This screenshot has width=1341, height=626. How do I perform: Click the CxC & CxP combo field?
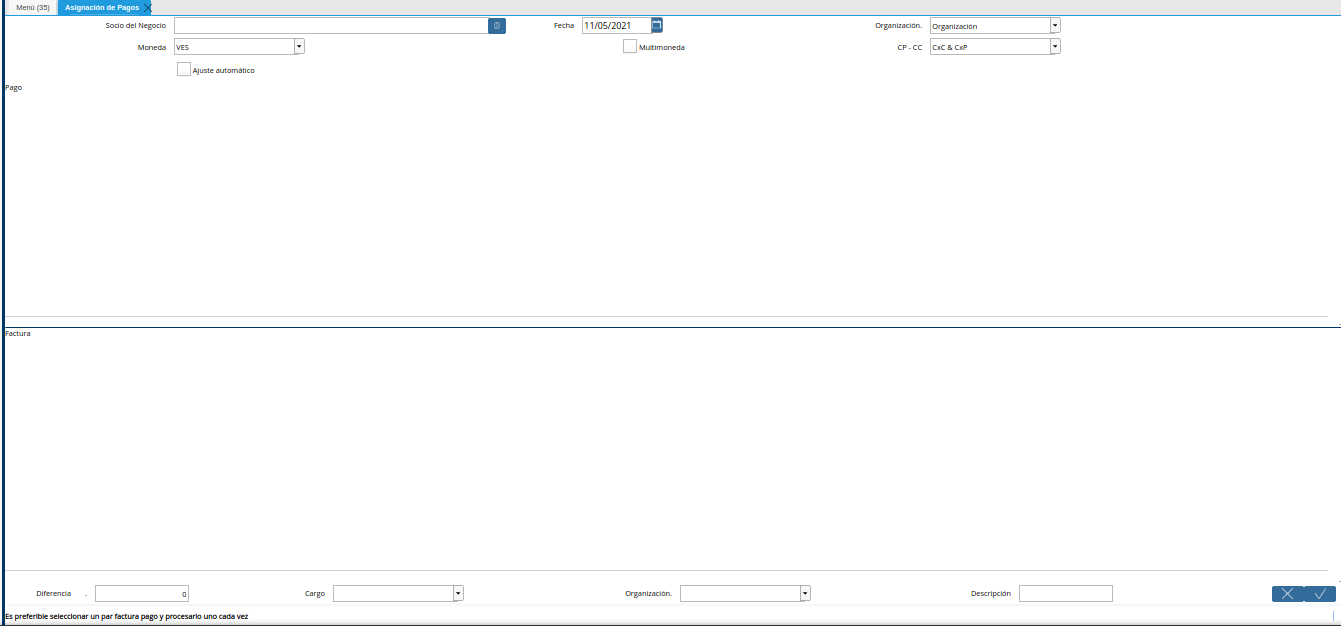tap(990, 46)
